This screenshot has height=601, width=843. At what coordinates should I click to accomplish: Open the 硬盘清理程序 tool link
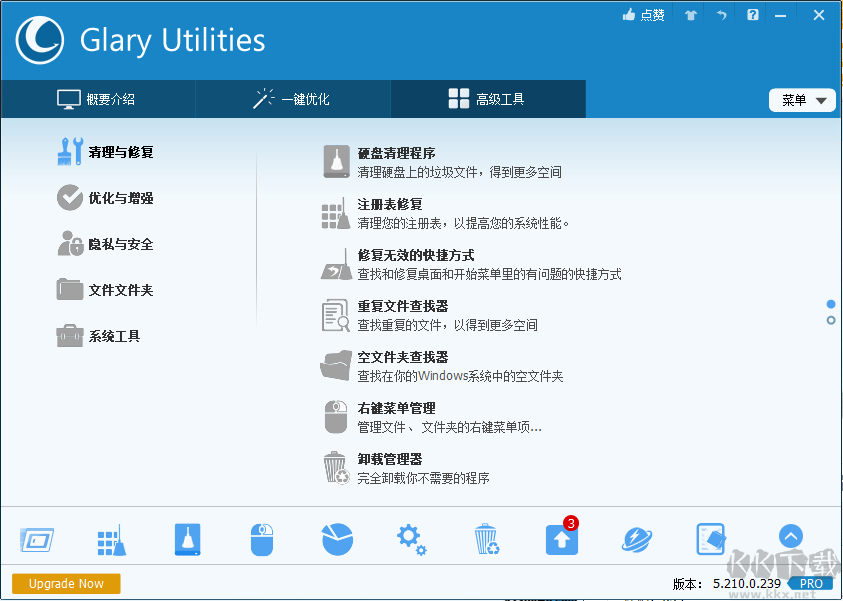pos(396,153)
